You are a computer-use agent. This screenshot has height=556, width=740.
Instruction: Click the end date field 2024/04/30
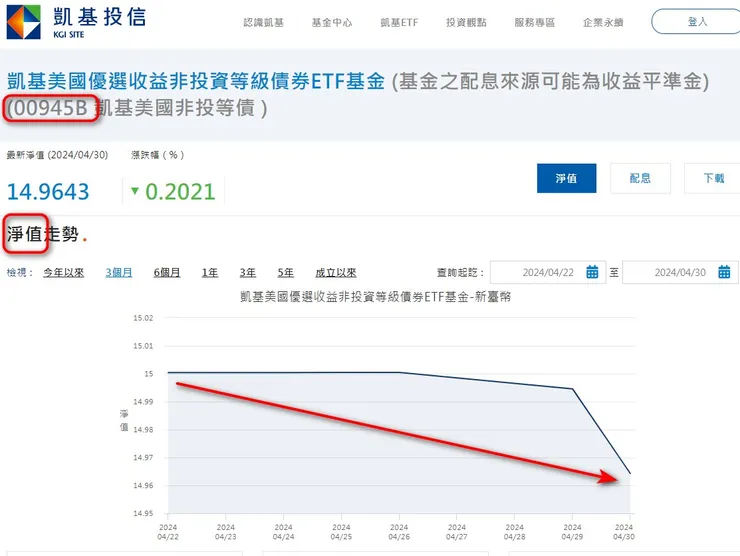click(x=680, y=272)
